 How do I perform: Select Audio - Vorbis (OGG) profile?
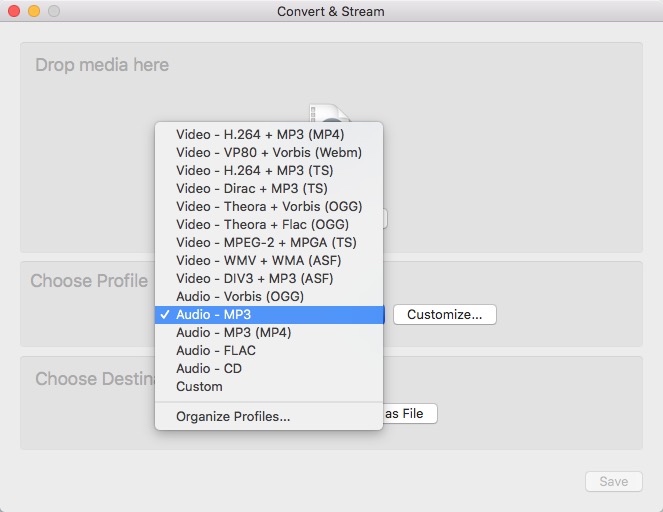(269, 297)
